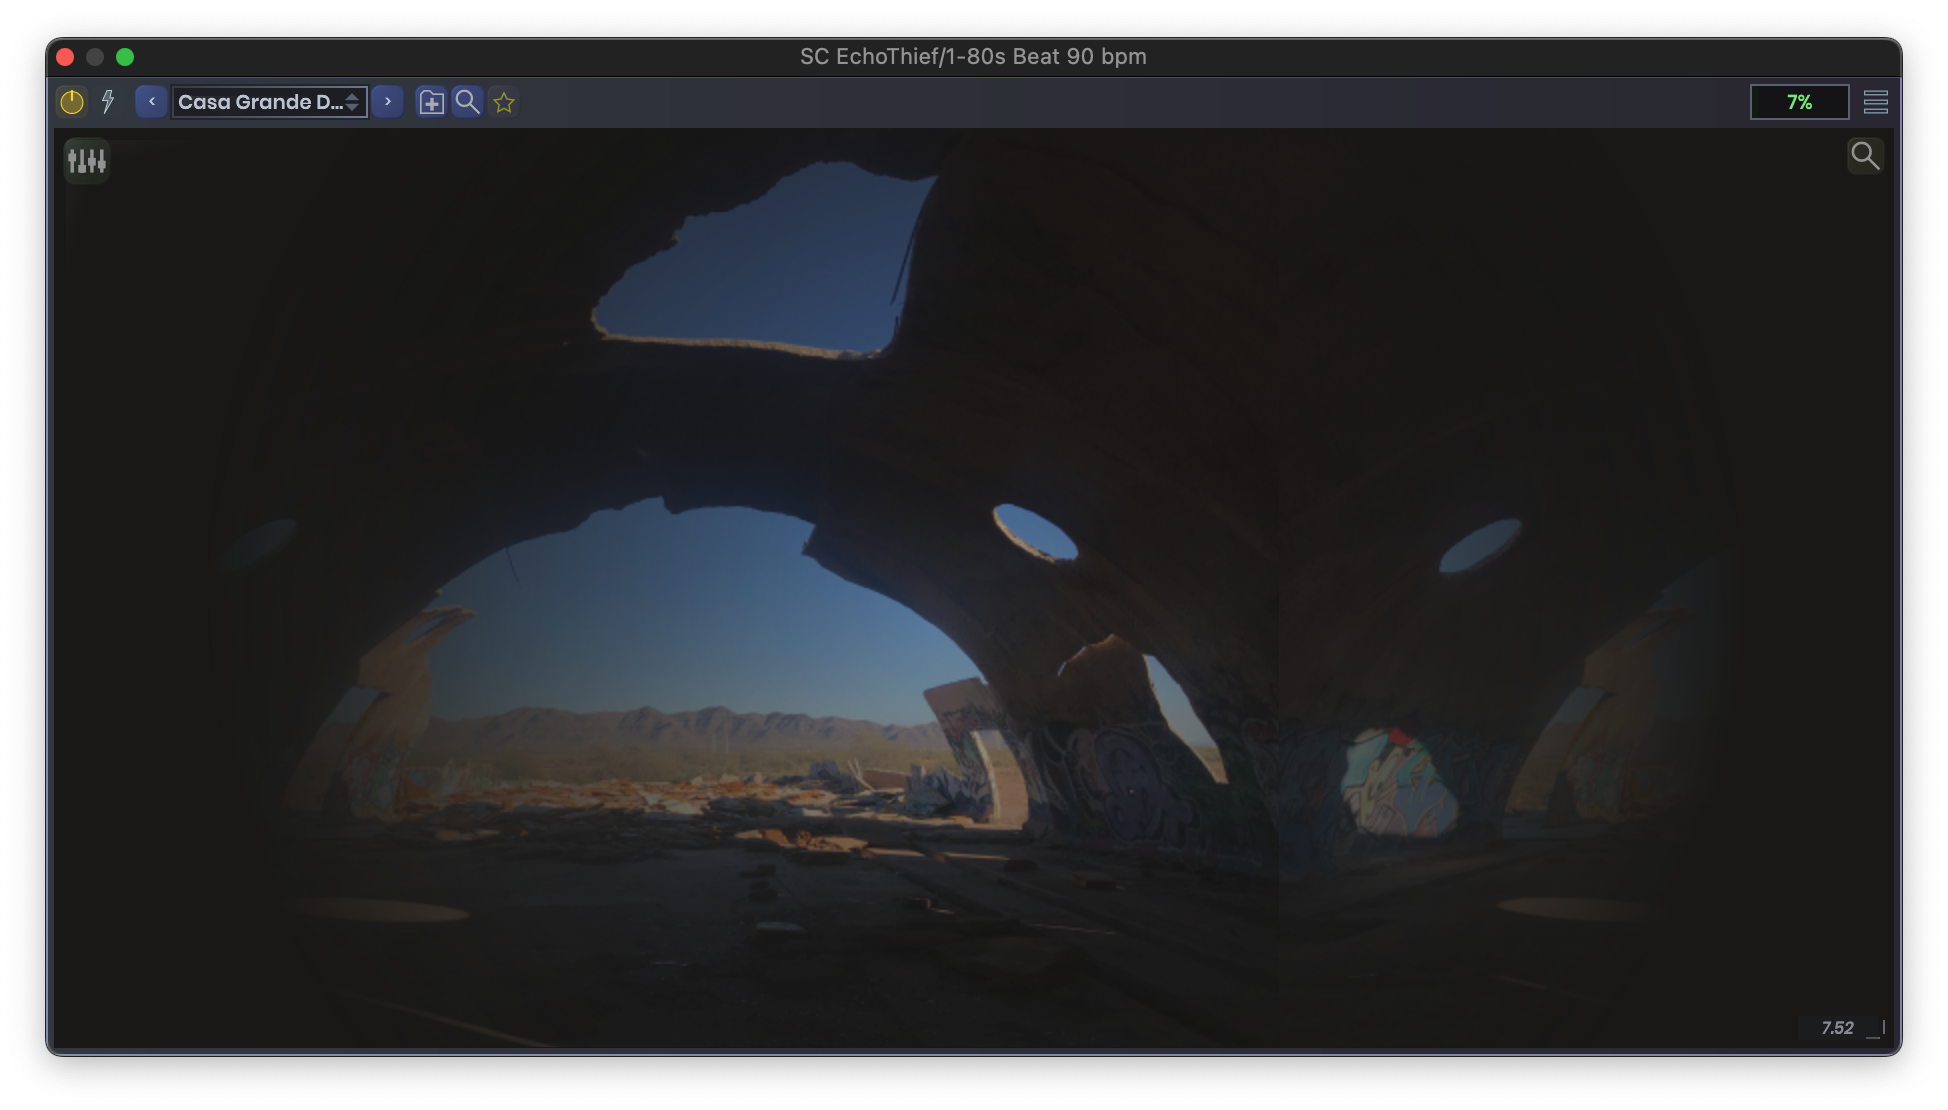
Task: Click the down arrow in preset selector
Action: [x=352, y=107]
